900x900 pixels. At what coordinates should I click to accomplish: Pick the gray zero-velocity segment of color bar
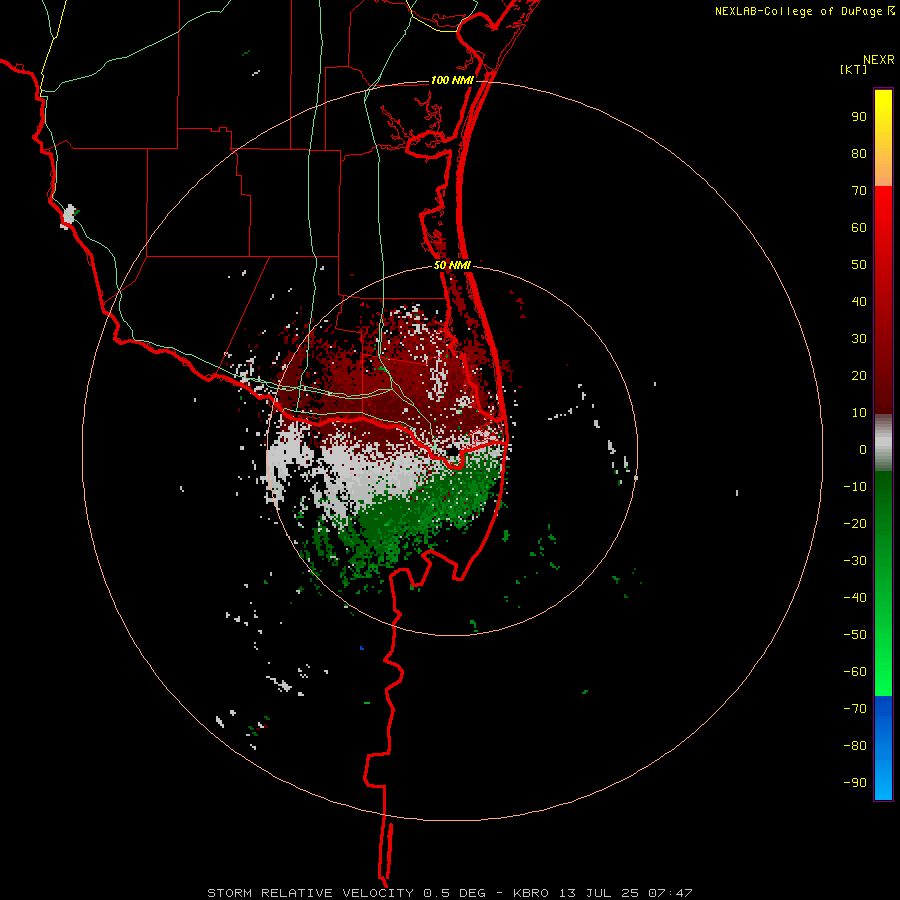883,443
